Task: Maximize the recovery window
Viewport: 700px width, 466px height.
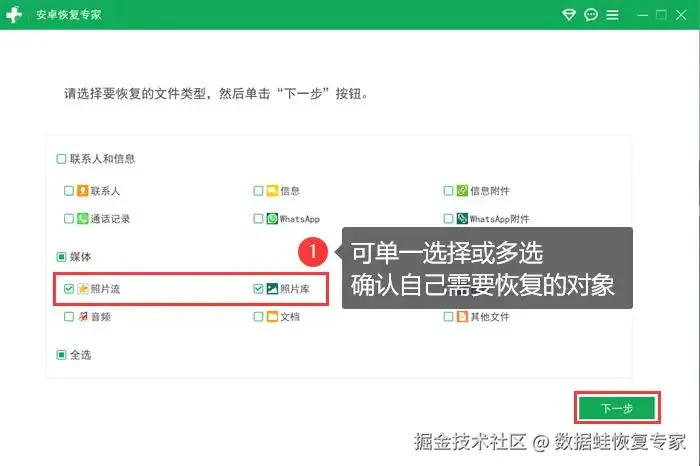Action: [x=661, y=15]
